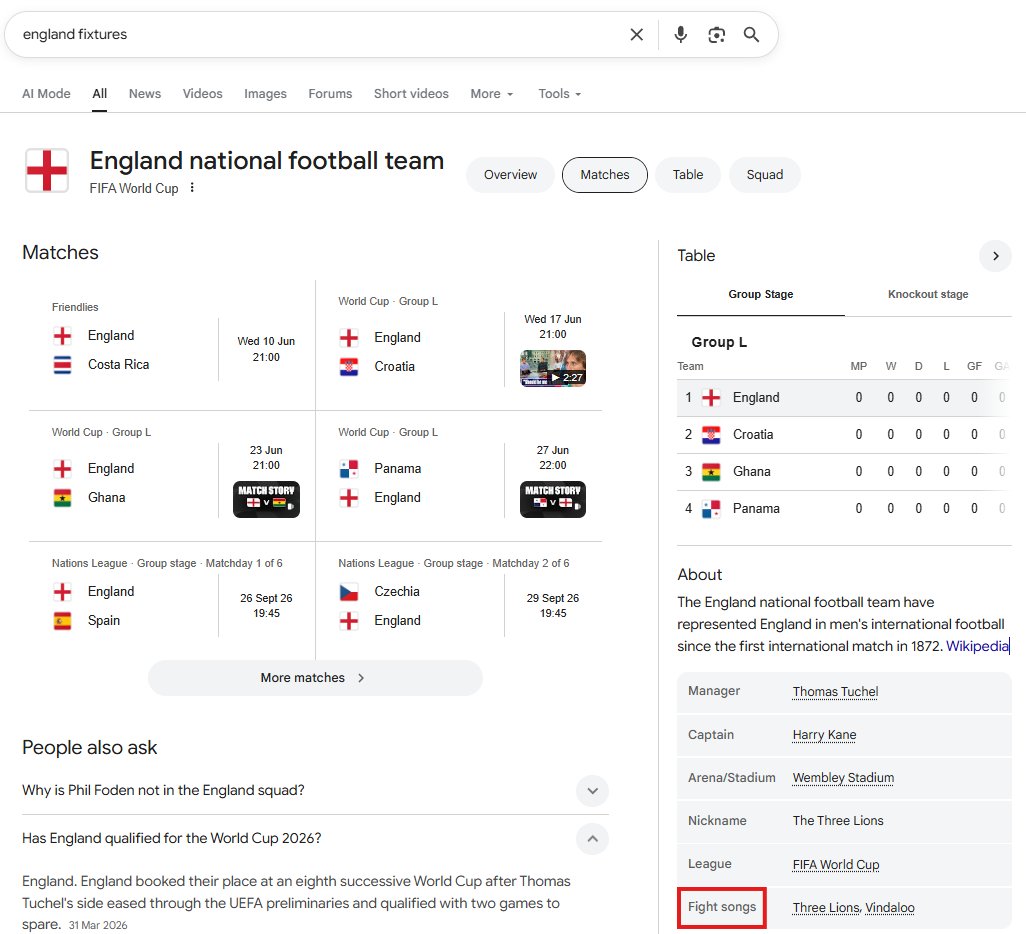Open the Videos tab
The image size is (1026, 934).
pos(202,94)
